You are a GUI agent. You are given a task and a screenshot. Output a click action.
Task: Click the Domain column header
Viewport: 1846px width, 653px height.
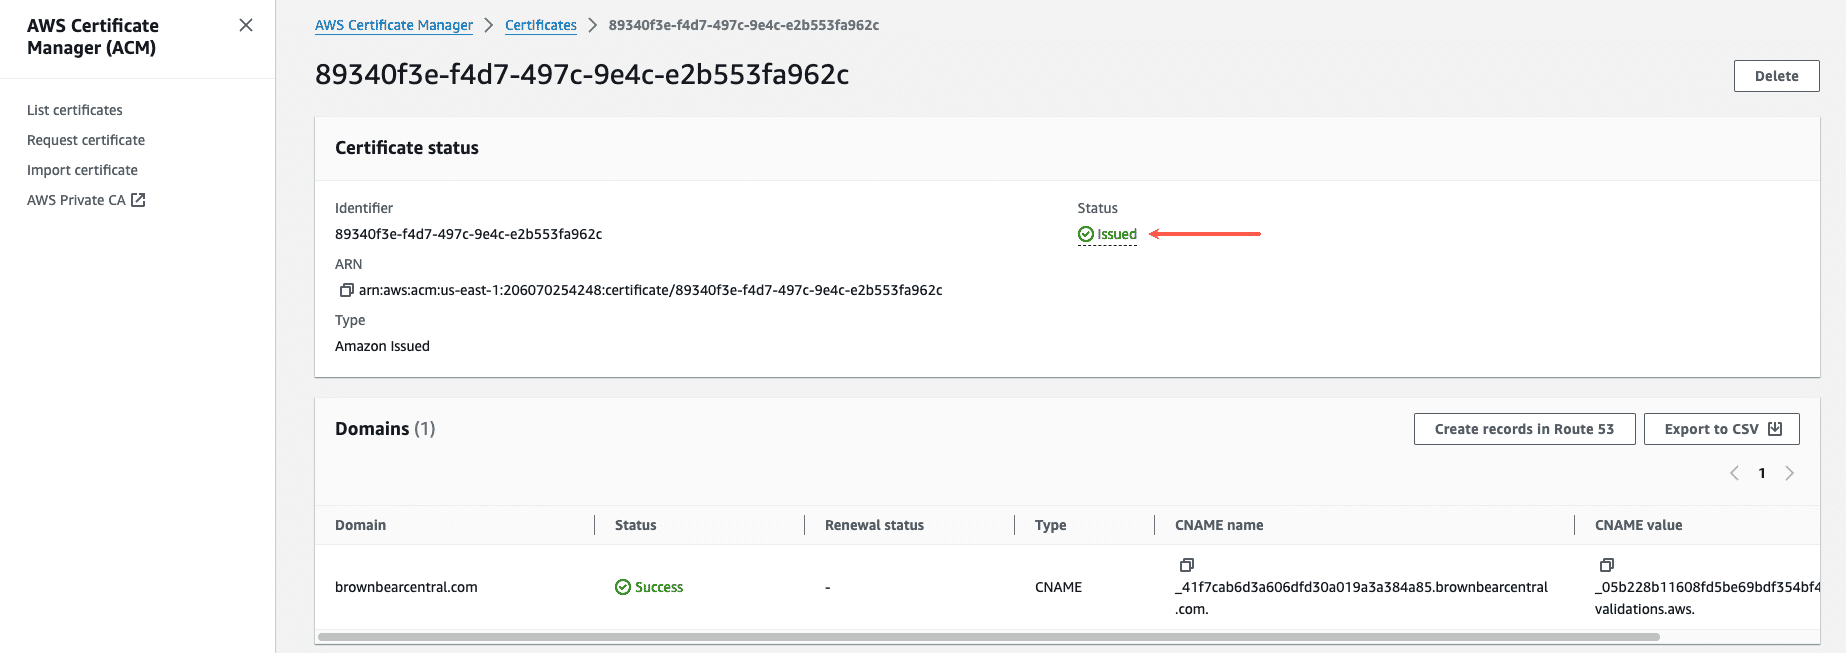[x=360, y=525]
